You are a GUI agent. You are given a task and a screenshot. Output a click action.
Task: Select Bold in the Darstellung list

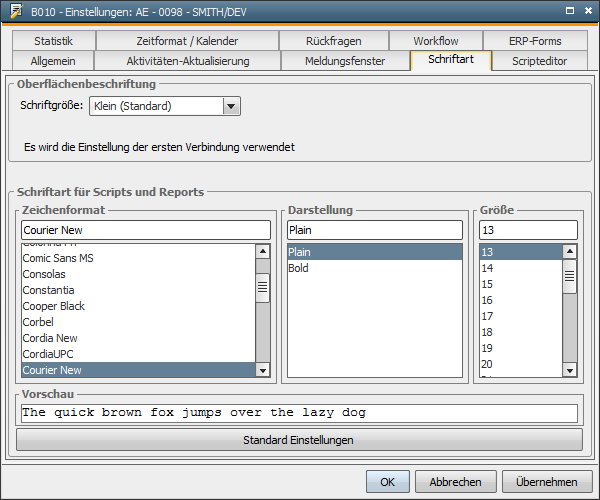coord(298,269)
